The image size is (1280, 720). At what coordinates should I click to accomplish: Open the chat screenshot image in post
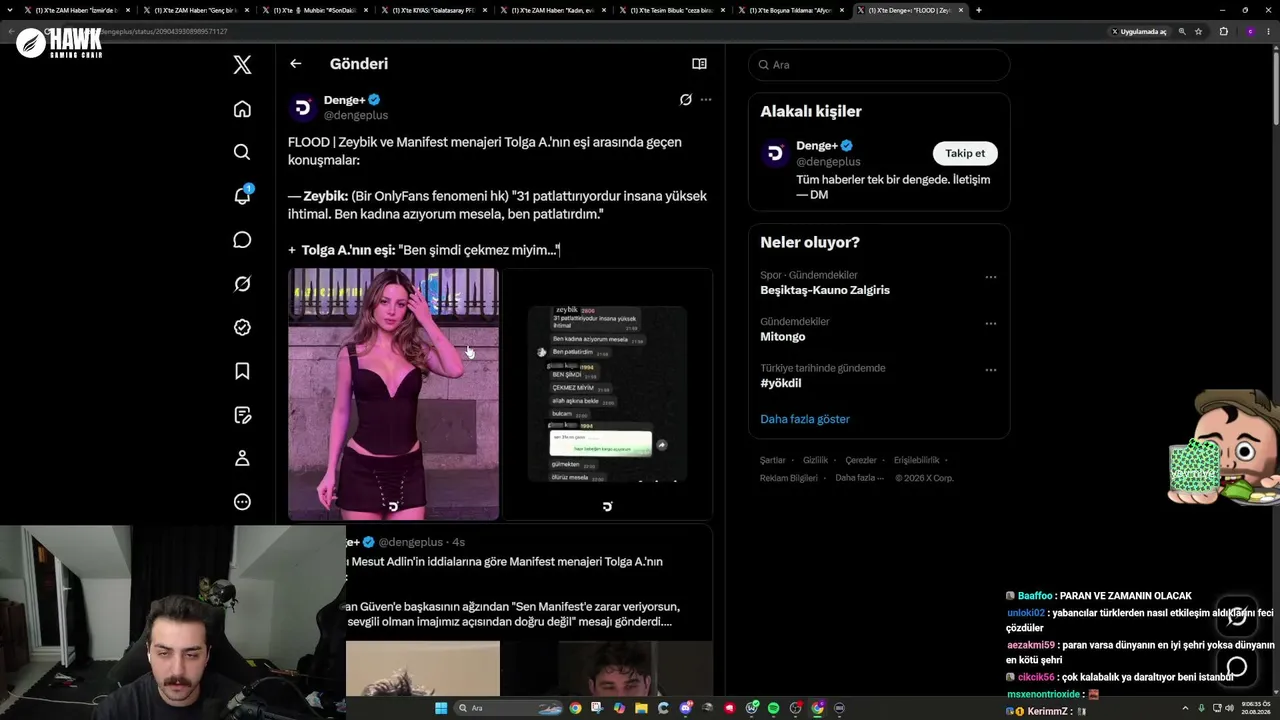click(608, 394)
